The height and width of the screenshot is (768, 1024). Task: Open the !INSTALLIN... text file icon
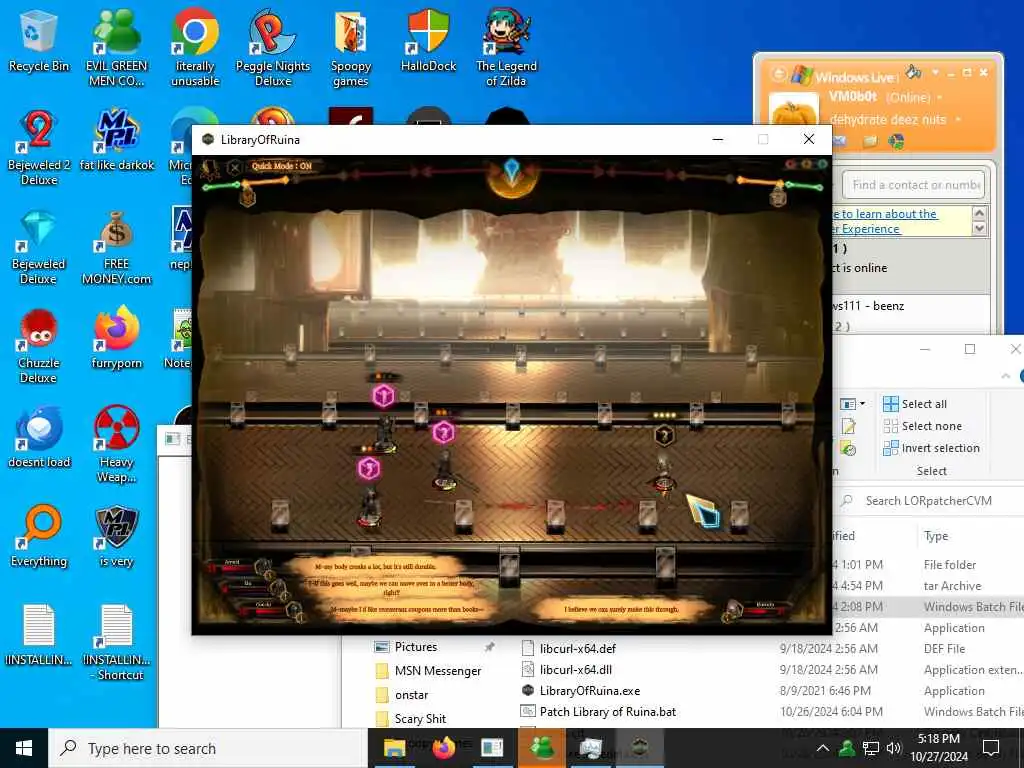click(x=39, y=635)
